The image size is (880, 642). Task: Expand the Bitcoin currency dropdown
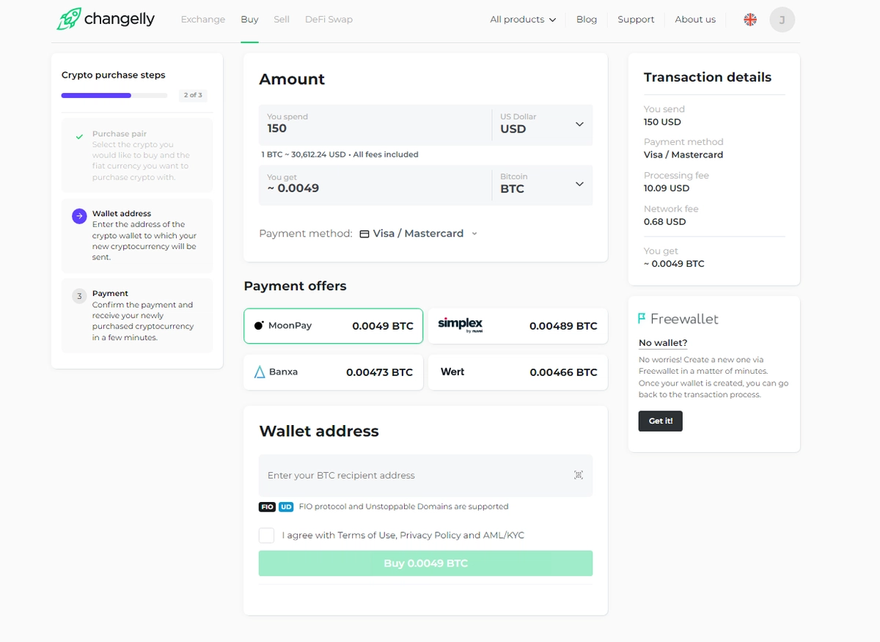click(578, 184)
